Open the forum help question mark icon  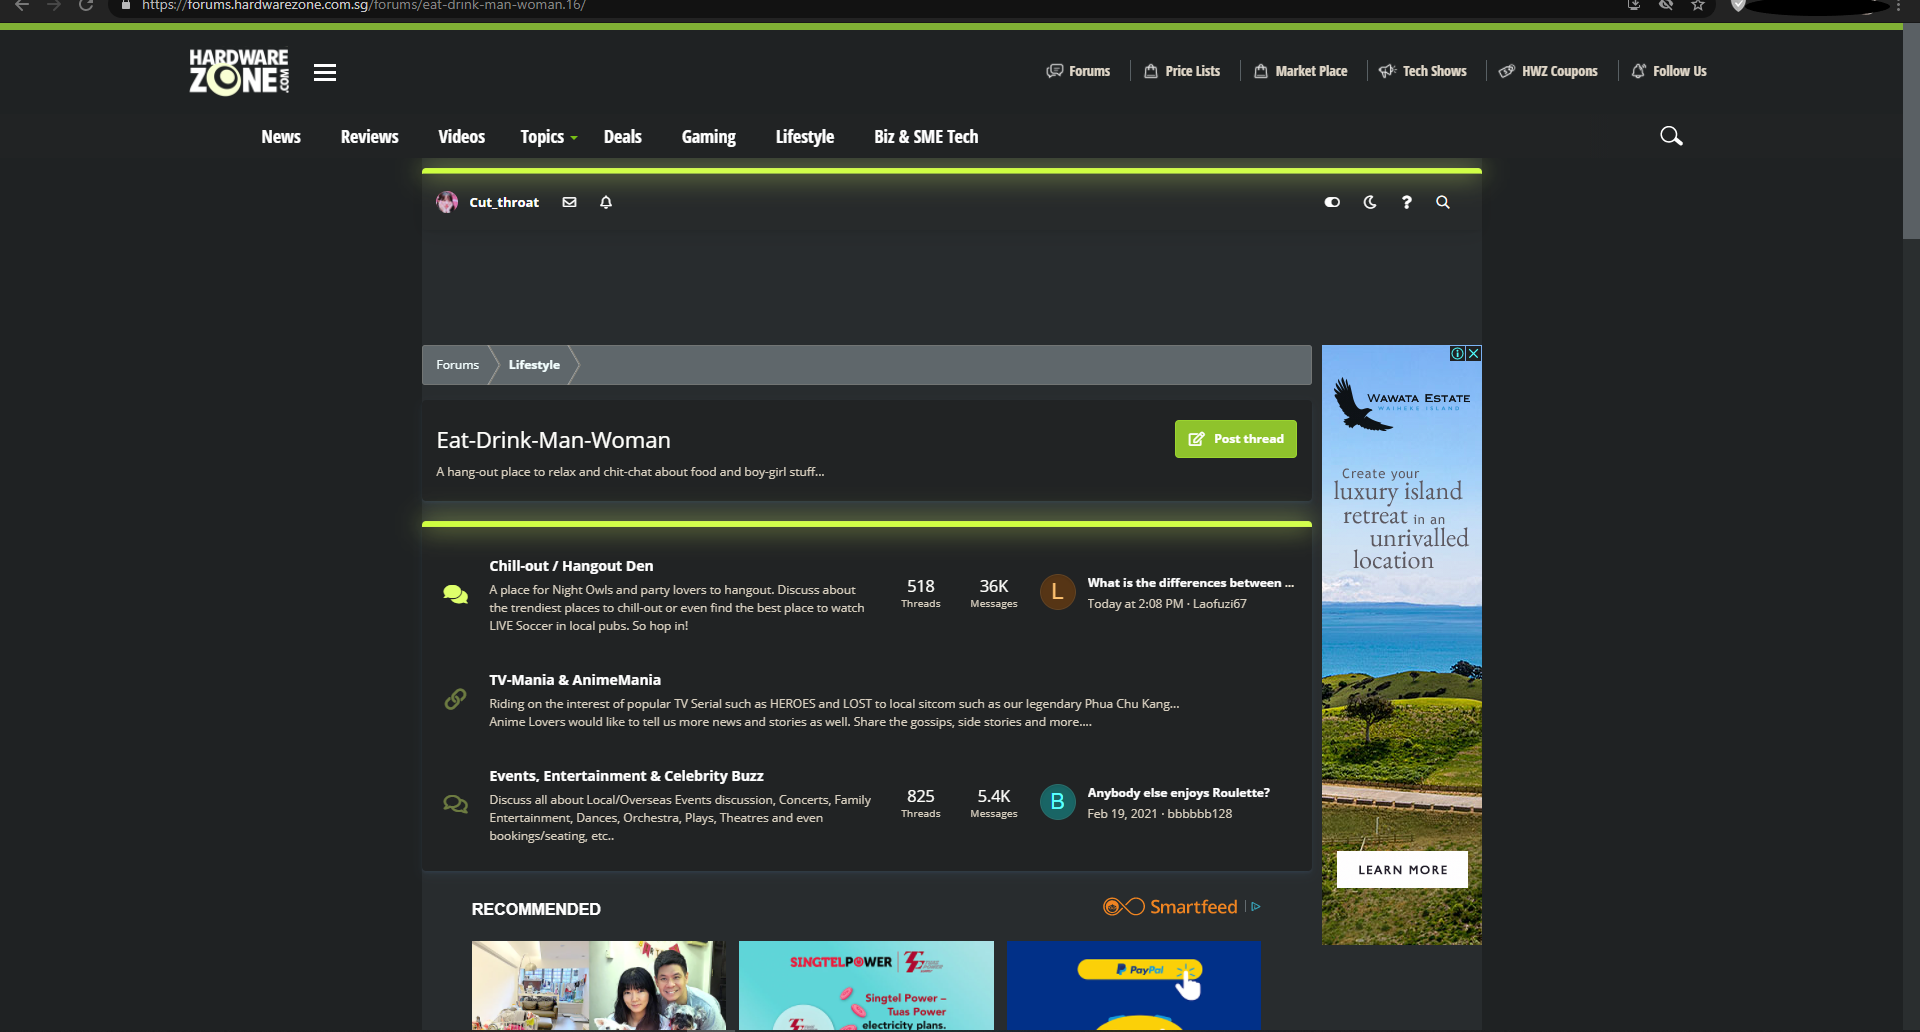[1407, 202]
